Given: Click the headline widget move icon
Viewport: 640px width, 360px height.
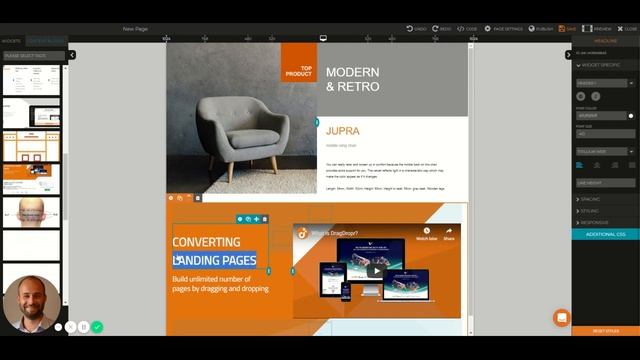Looking at the screenshot, I should [256, 219].
